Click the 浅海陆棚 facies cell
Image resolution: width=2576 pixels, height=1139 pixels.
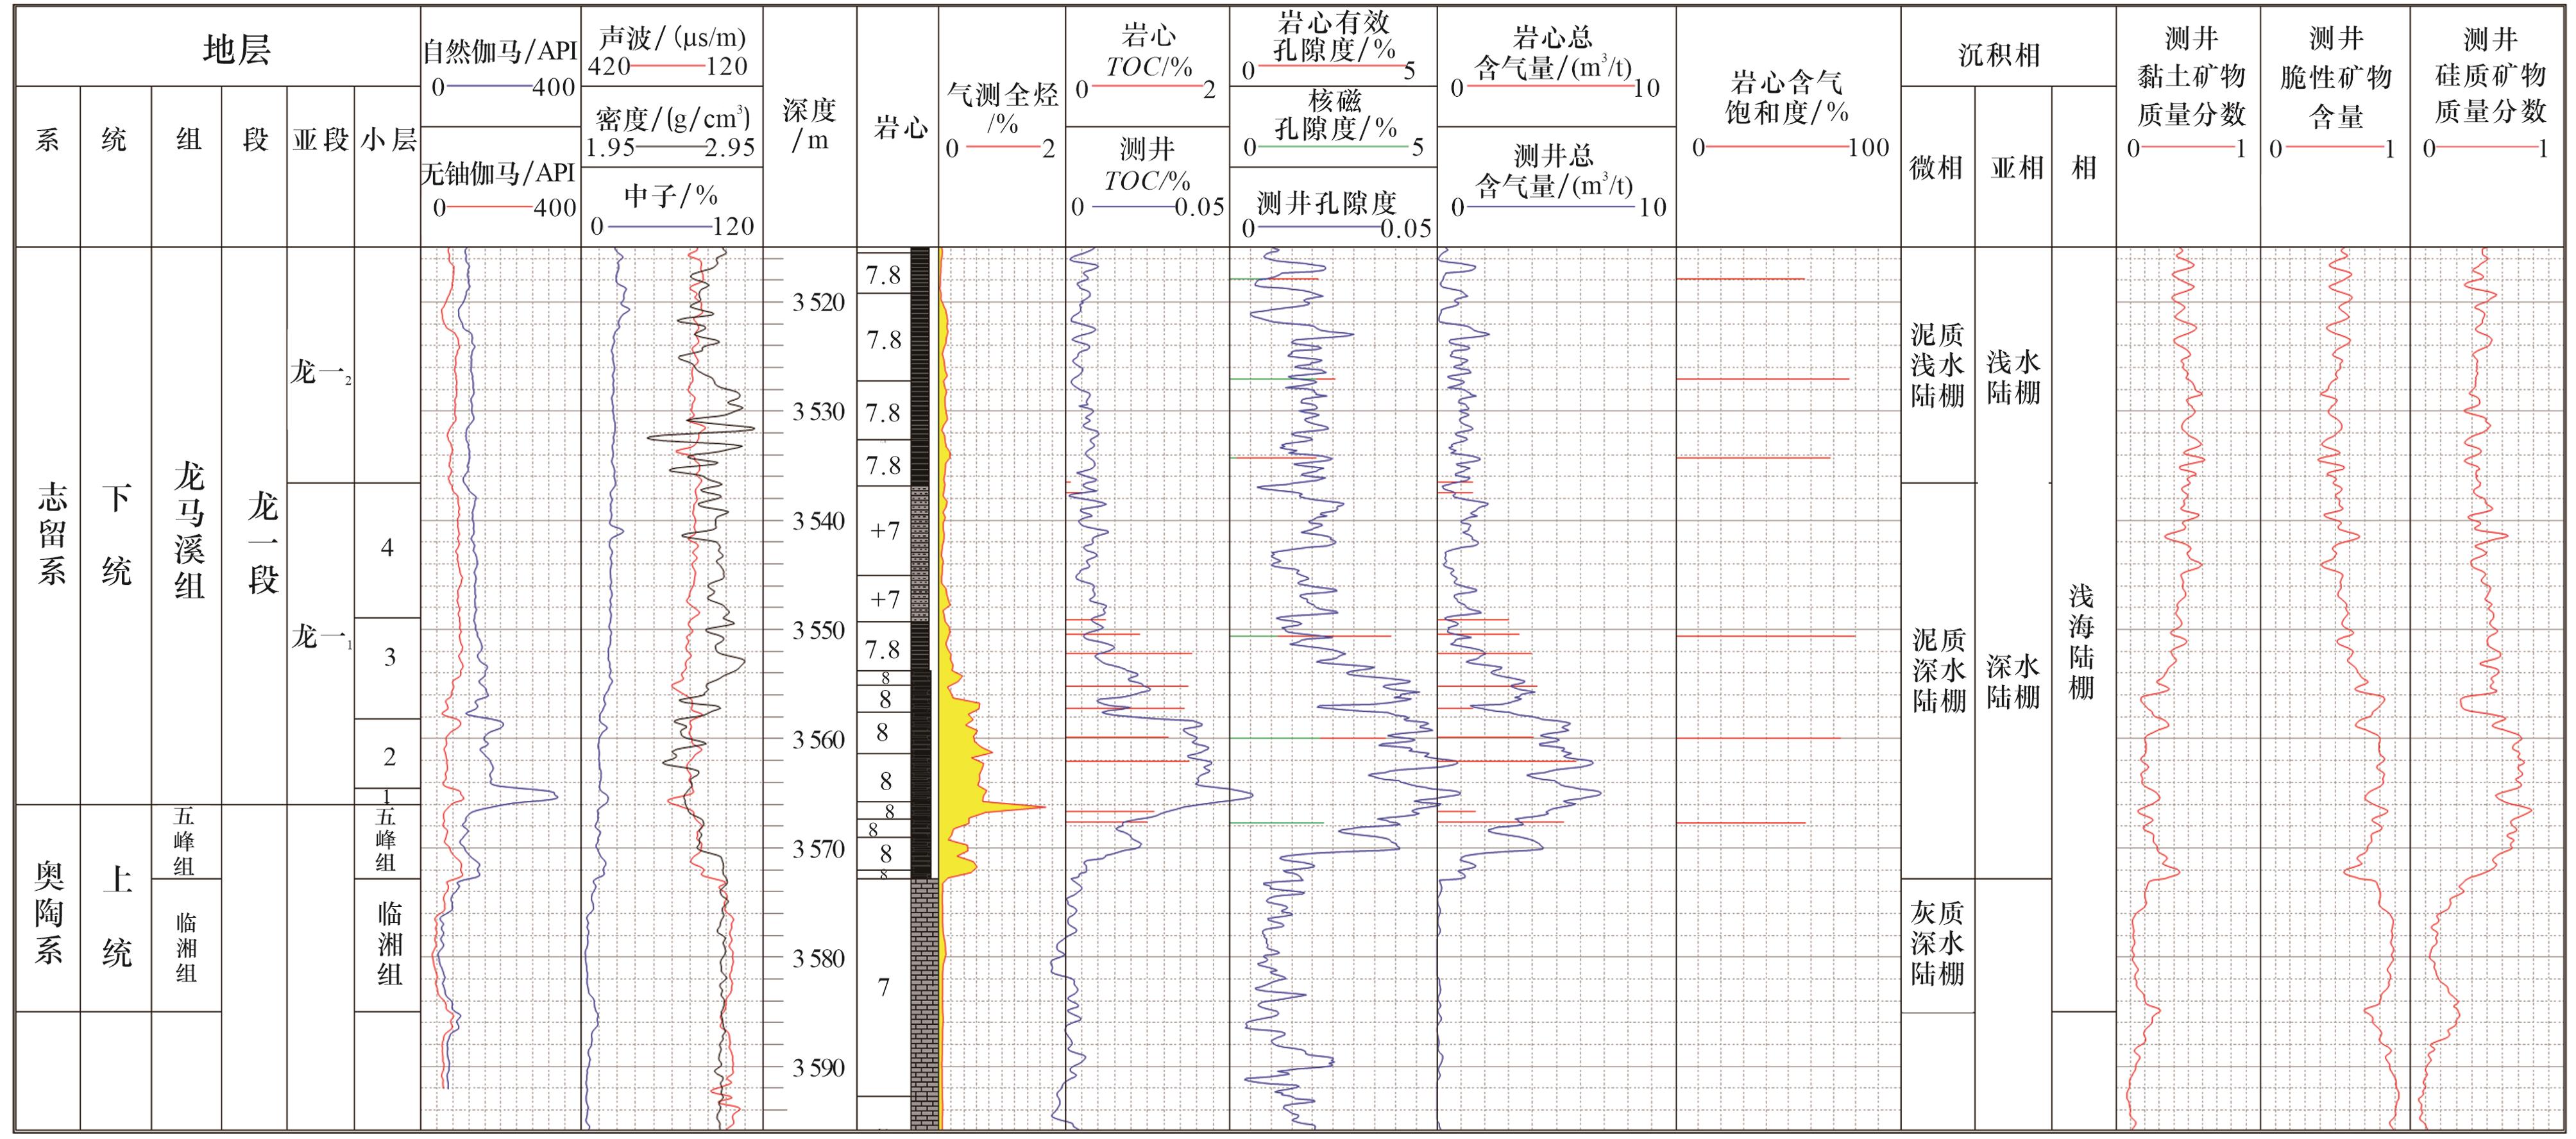click(x=2081, y=642)
